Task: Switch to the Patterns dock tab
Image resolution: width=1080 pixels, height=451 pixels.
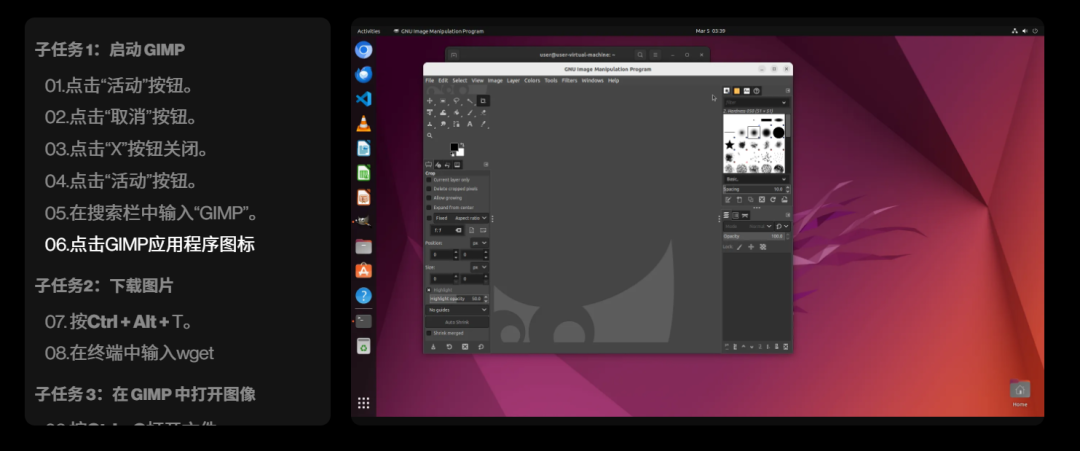Action: pos(736,91)
